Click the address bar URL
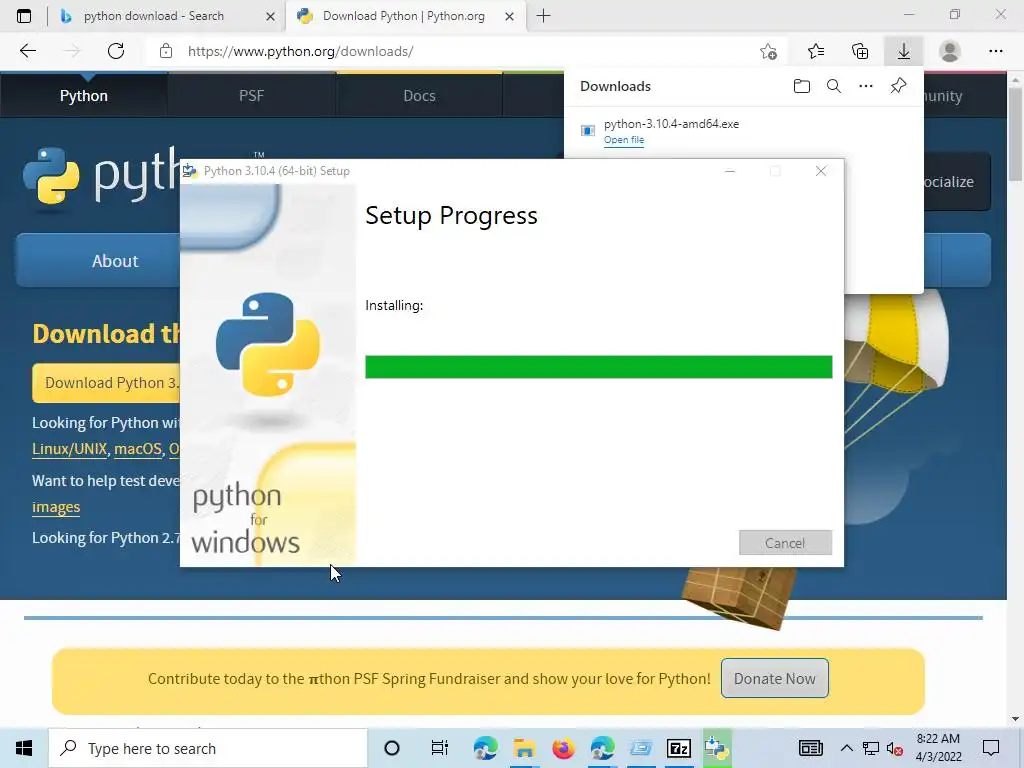 coord(300,51)
